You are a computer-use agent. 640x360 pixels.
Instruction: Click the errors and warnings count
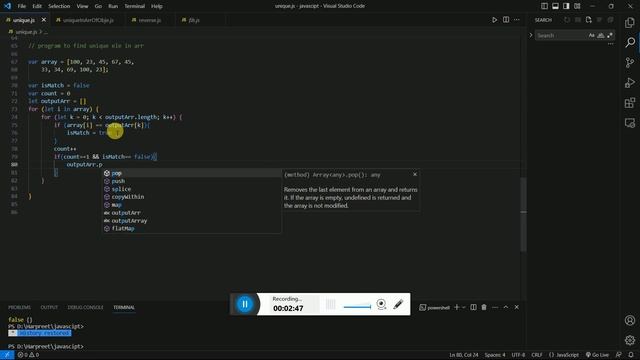pyautogui.click(x=28, y=355)
